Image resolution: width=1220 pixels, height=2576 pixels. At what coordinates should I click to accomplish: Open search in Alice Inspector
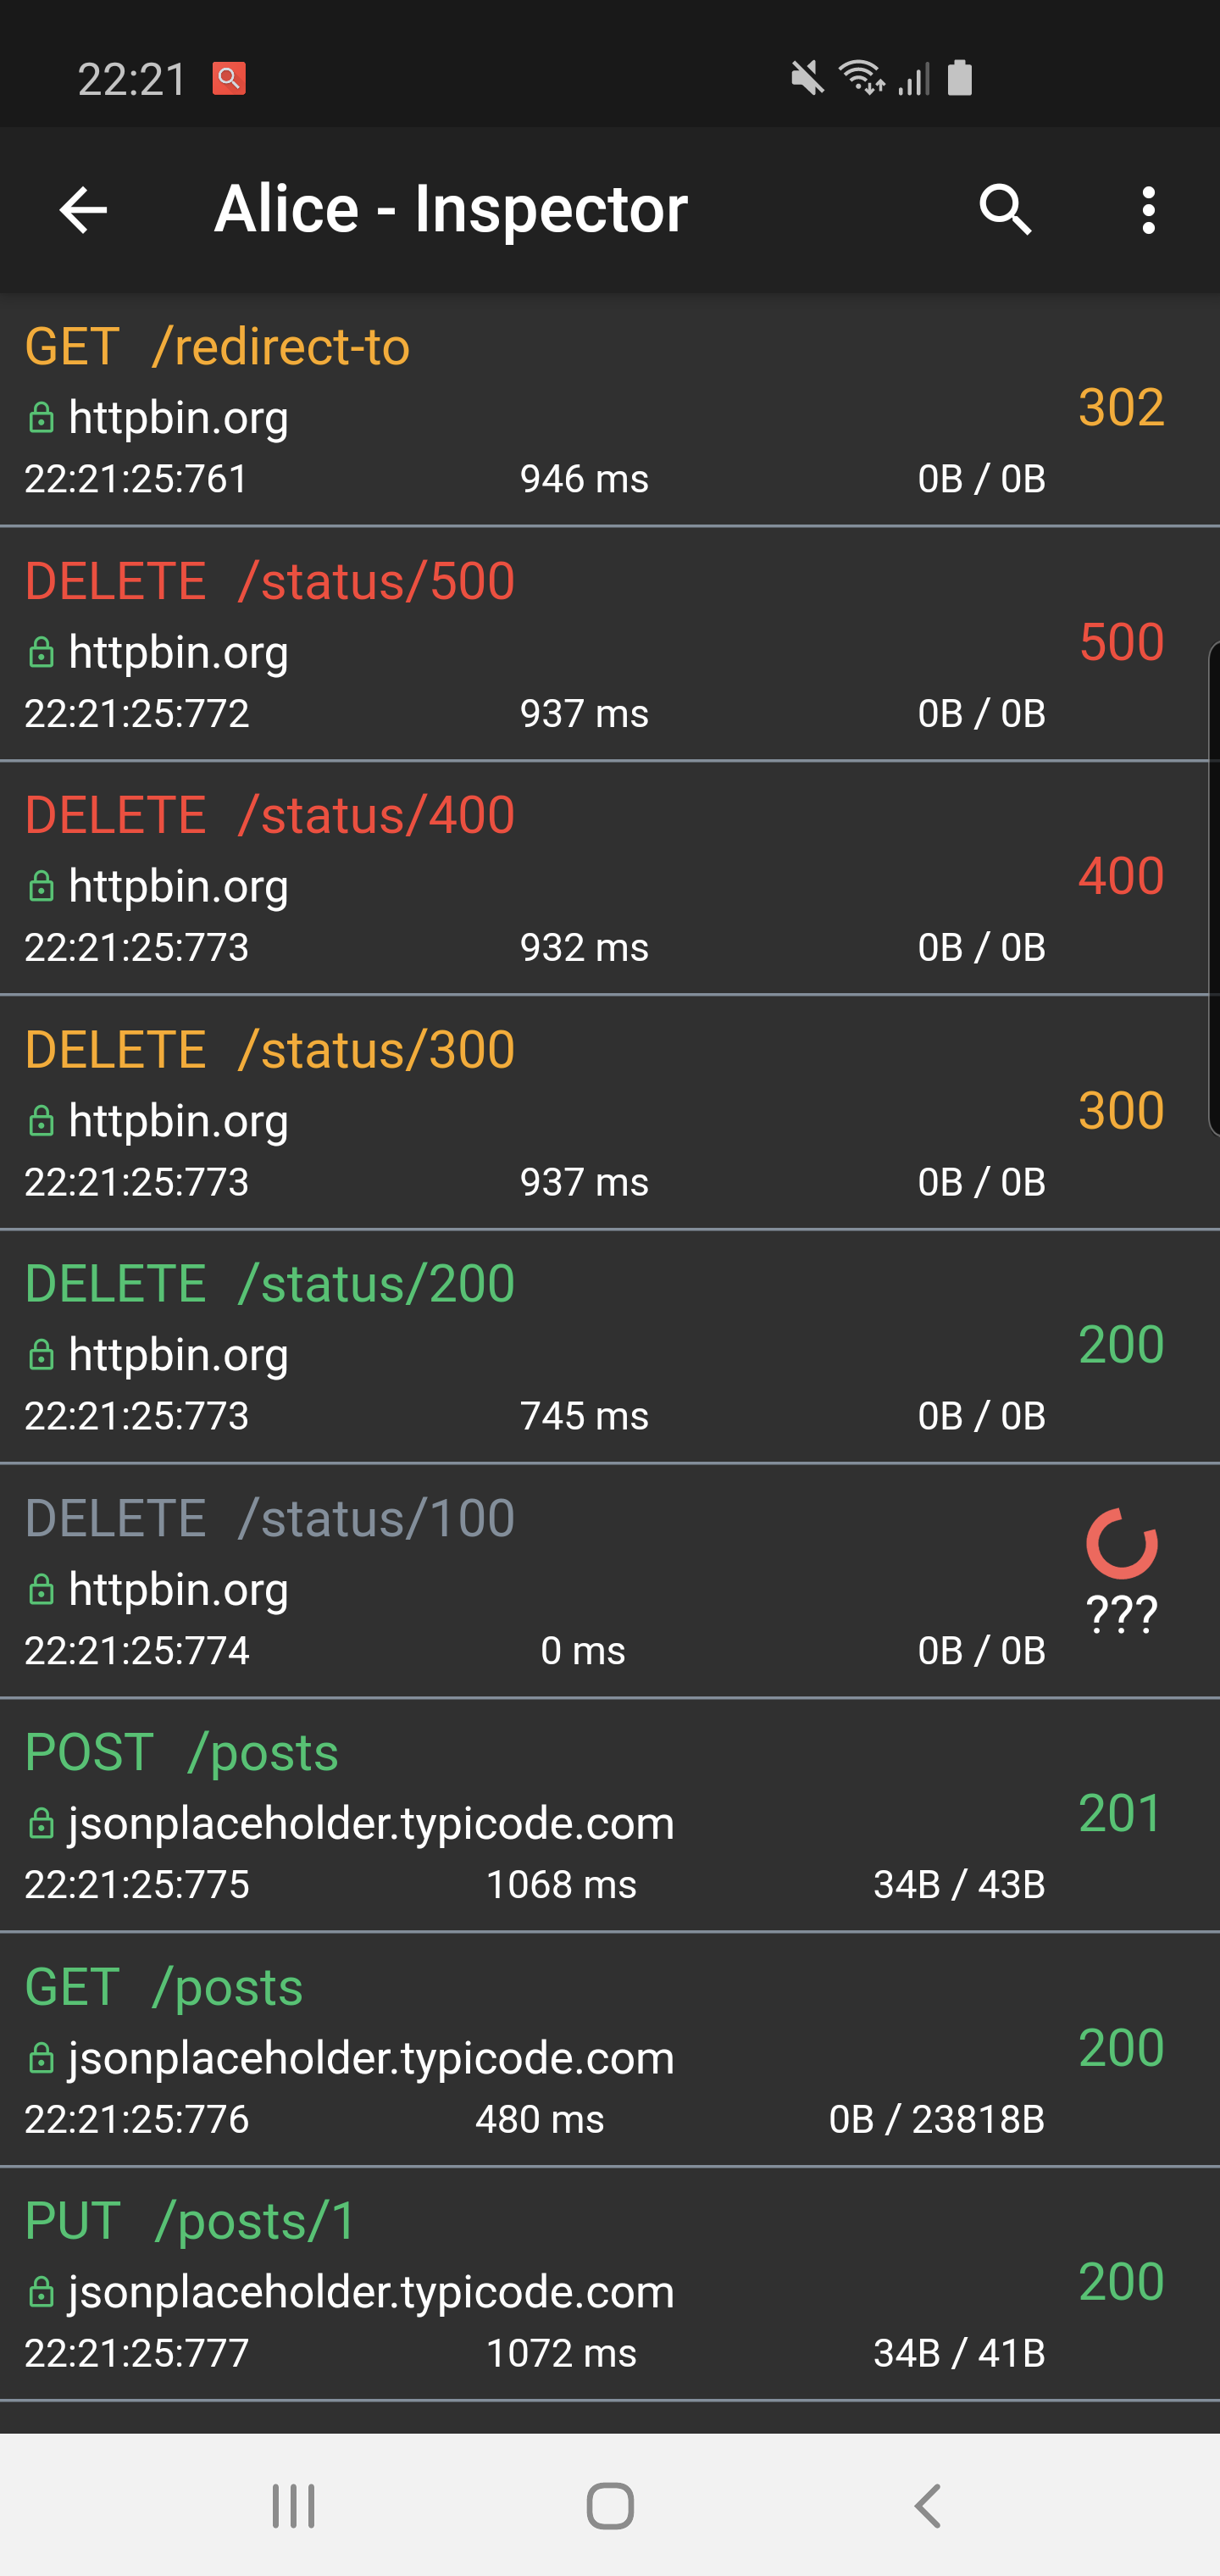click(1005, 210)
